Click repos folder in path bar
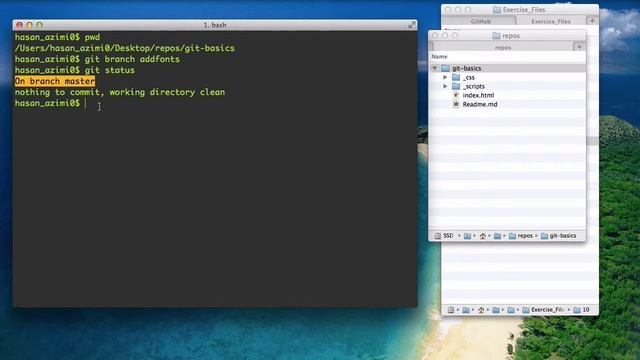The image size is (640, 360). [521, 236]
